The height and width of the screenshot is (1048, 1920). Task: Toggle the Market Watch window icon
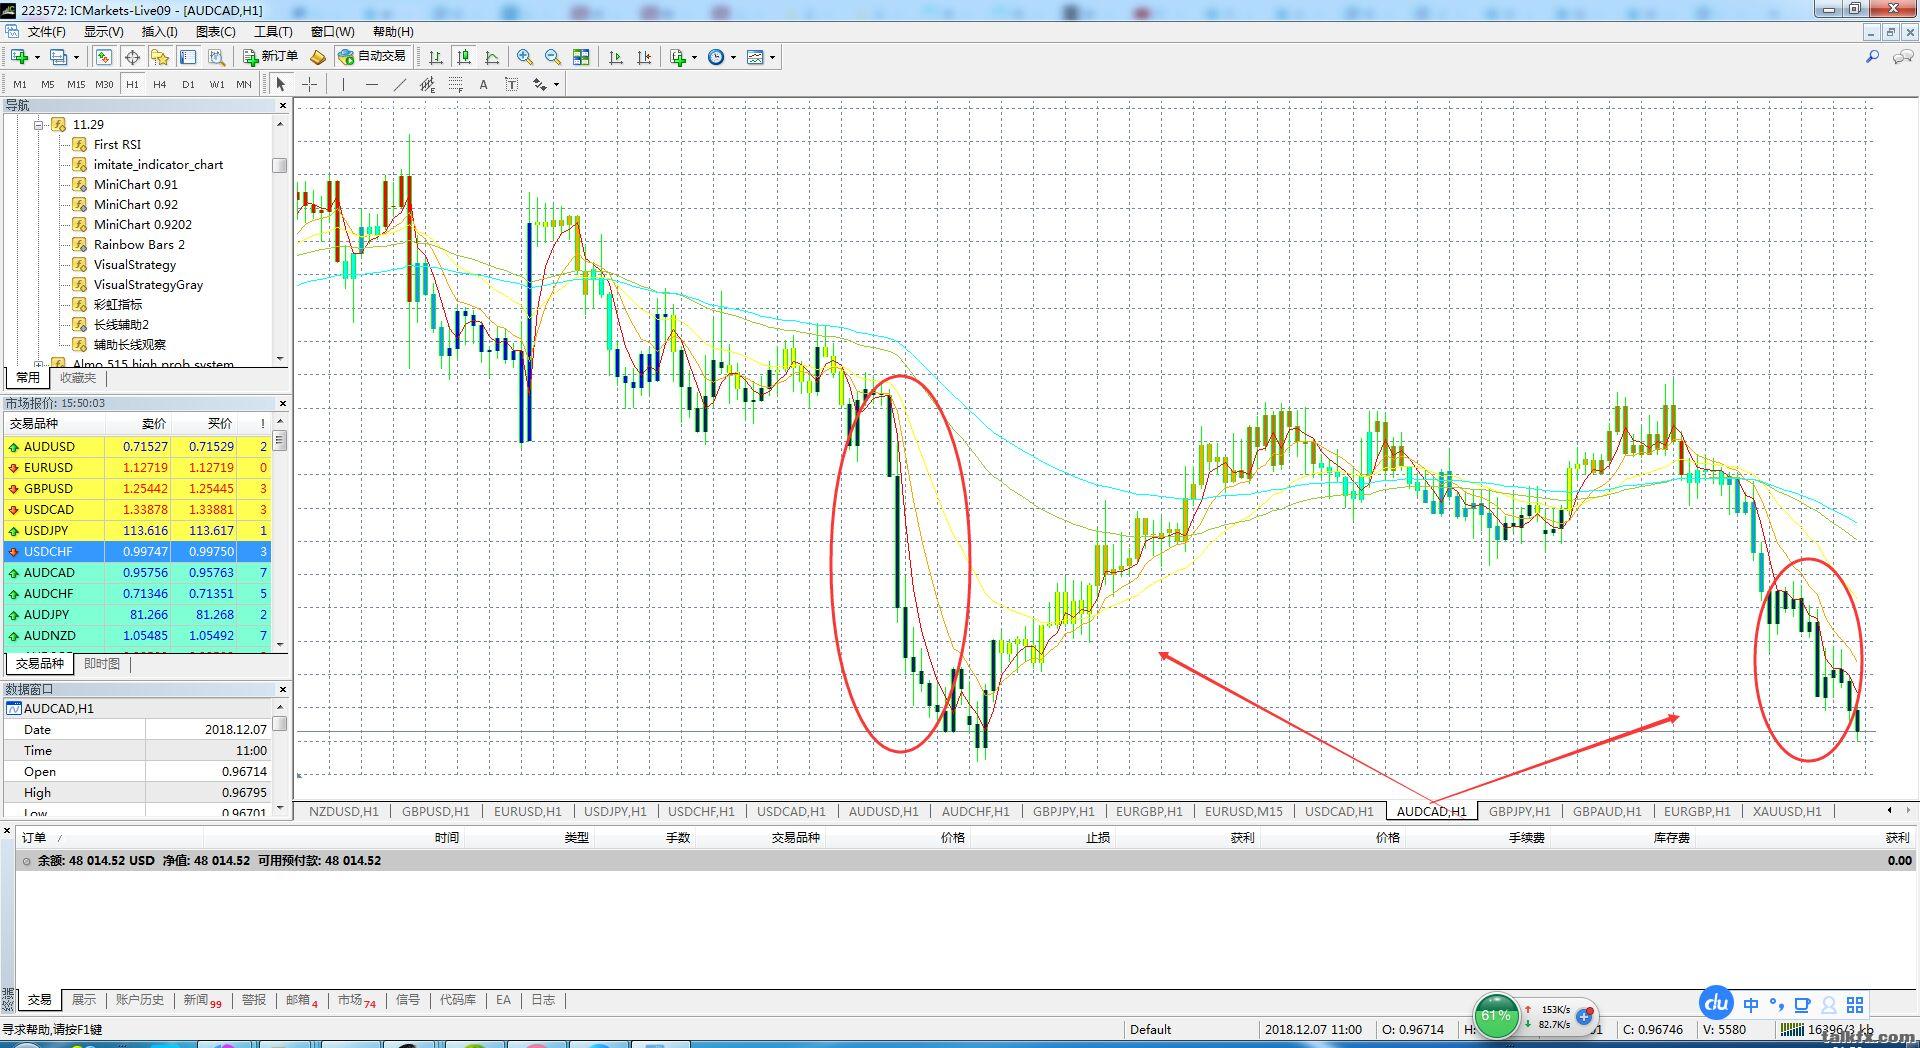[104, 57]
